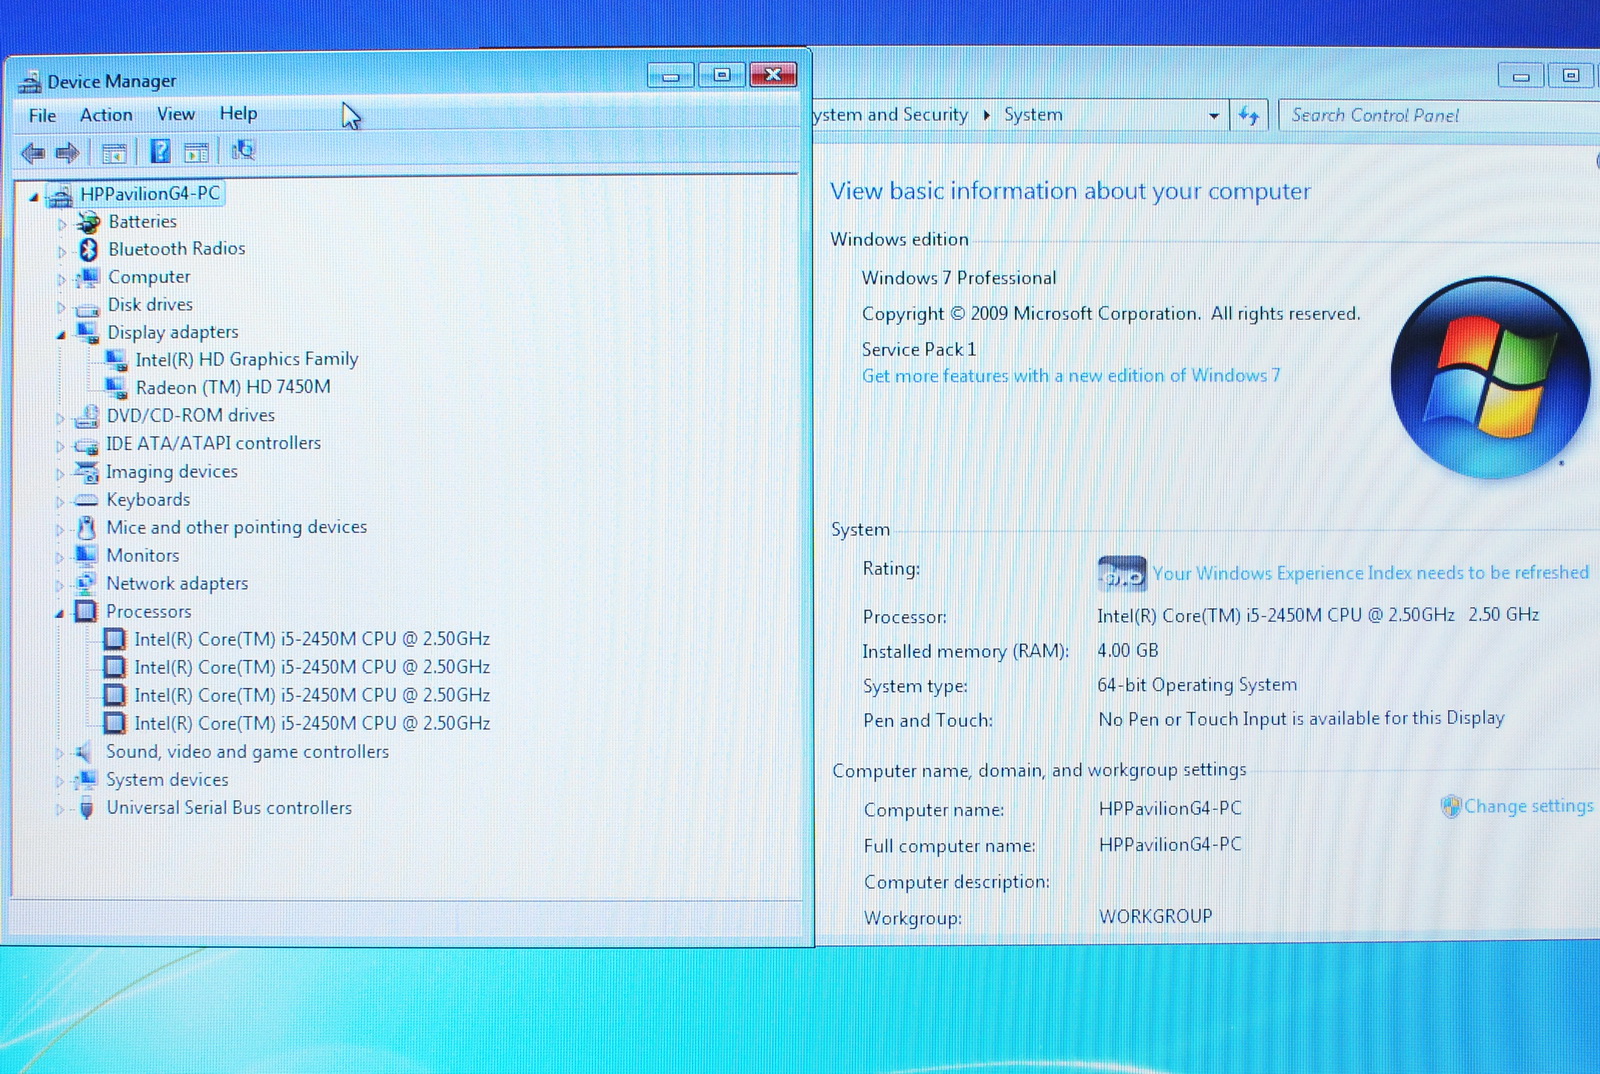Screen dimensions: 1600x1074
Task: Click the Mice and other pointing devices icon
Action: pos(87,527)
